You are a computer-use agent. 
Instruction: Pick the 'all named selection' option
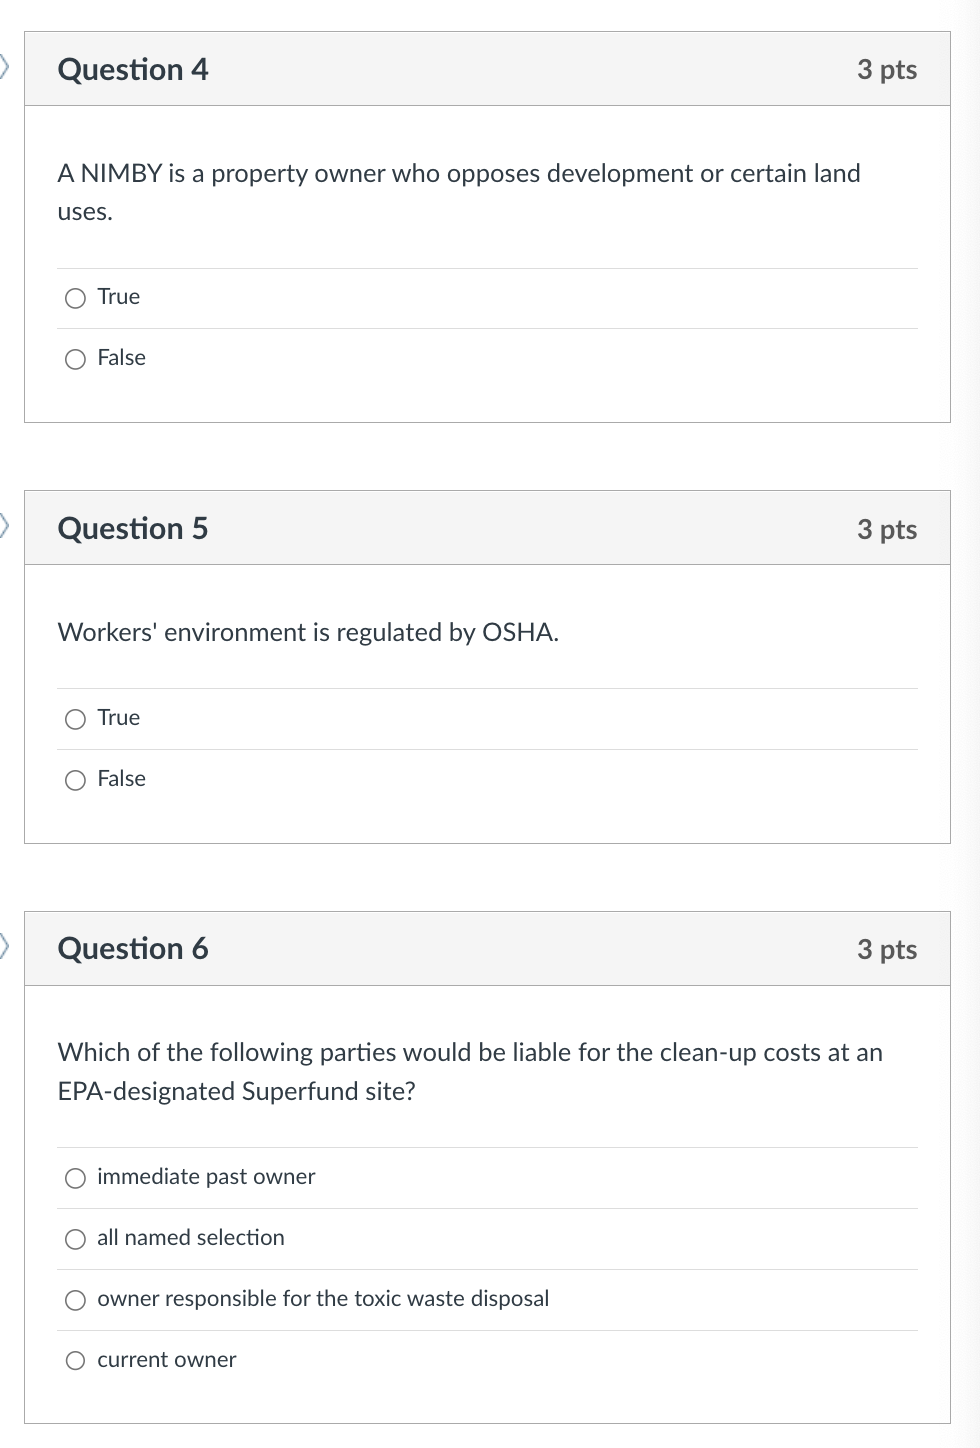point(75,1239)
